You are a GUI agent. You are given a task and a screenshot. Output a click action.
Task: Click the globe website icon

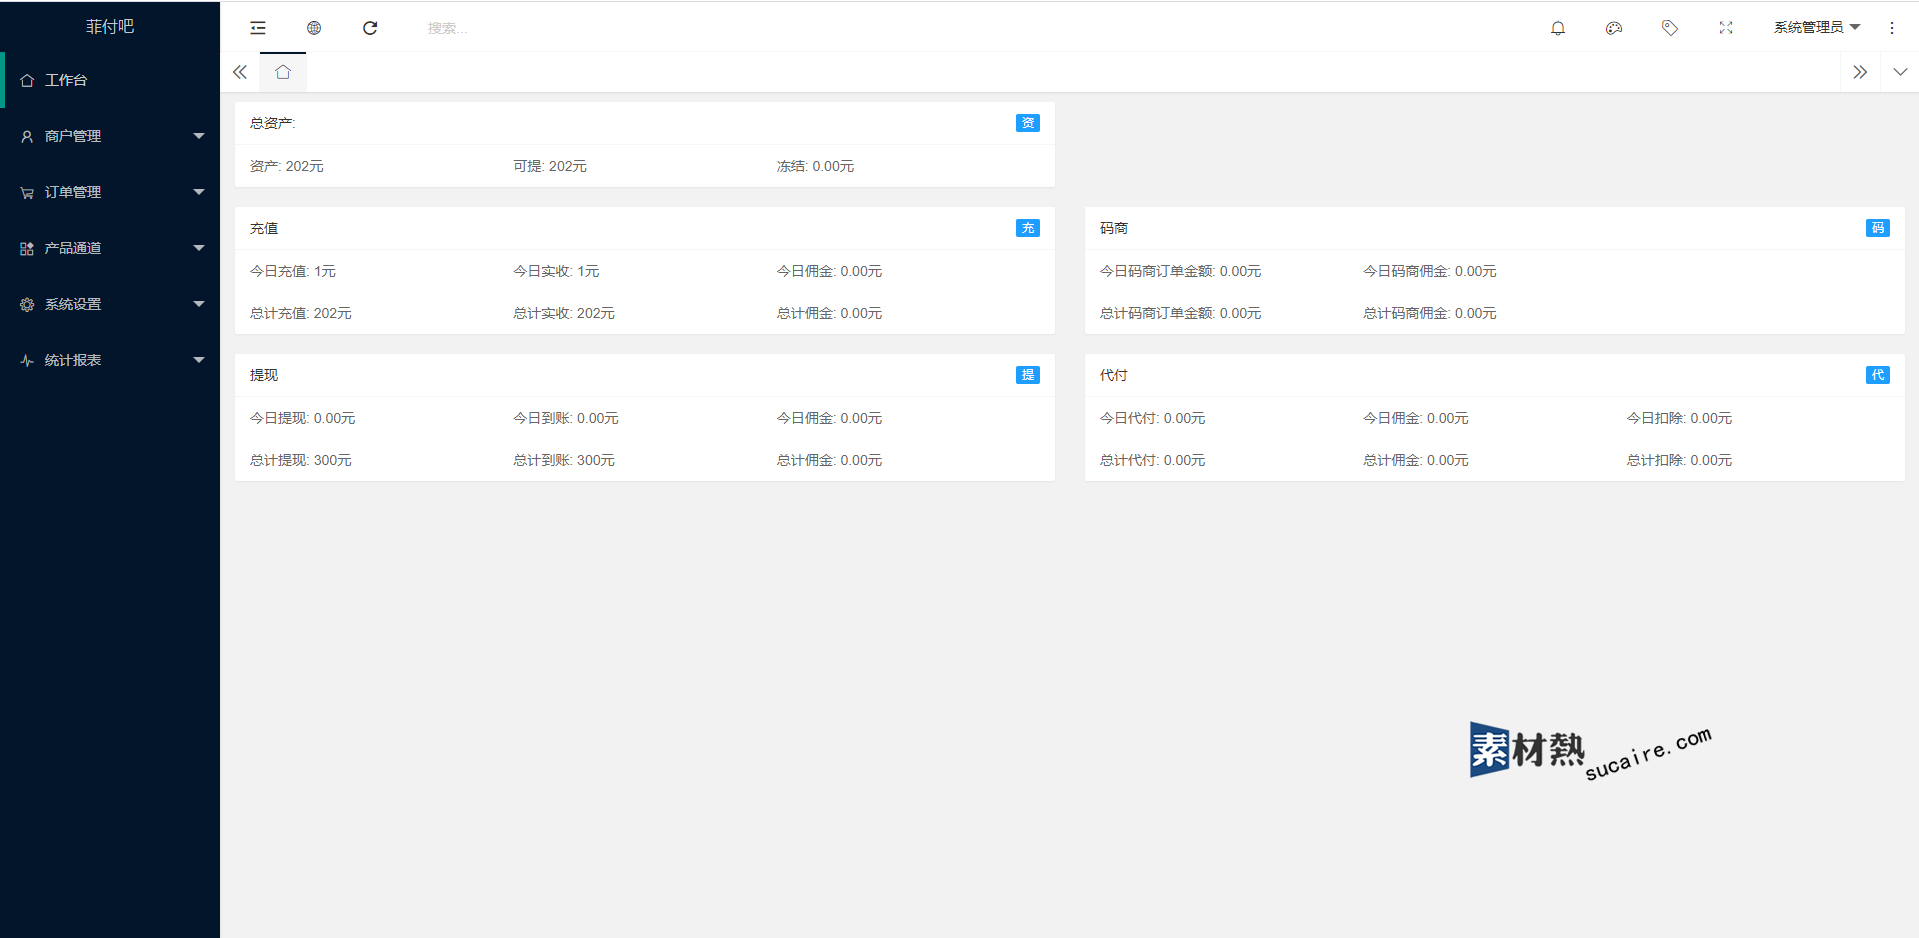(314, 28)
